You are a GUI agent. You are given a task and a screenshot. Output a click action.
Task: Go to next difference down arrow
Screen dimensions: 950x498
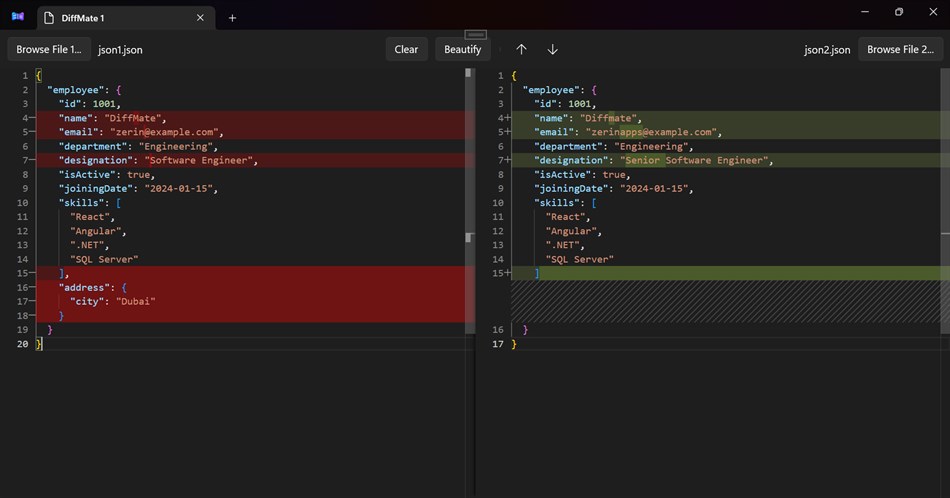pos(553,49)
